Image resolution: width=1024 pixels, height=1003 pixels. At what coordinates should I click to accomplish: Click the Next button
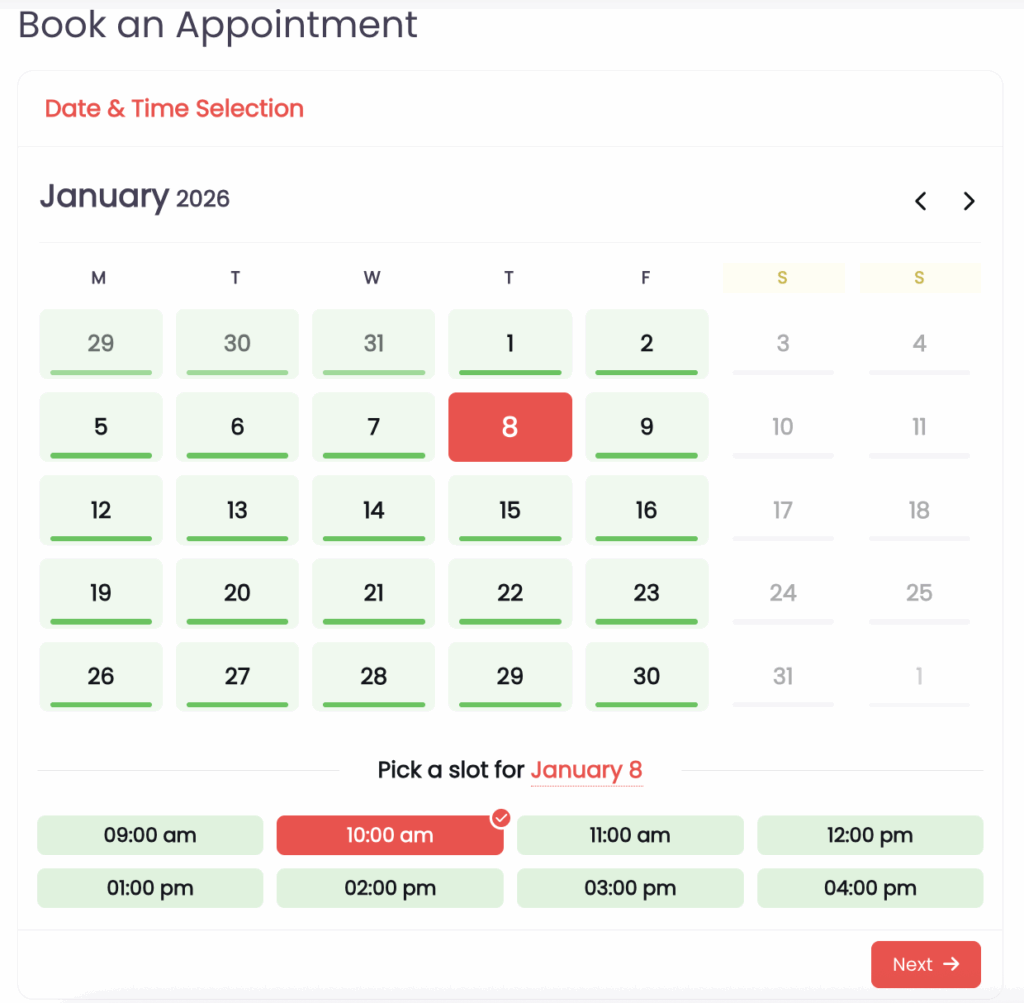(x=925, y=964)
